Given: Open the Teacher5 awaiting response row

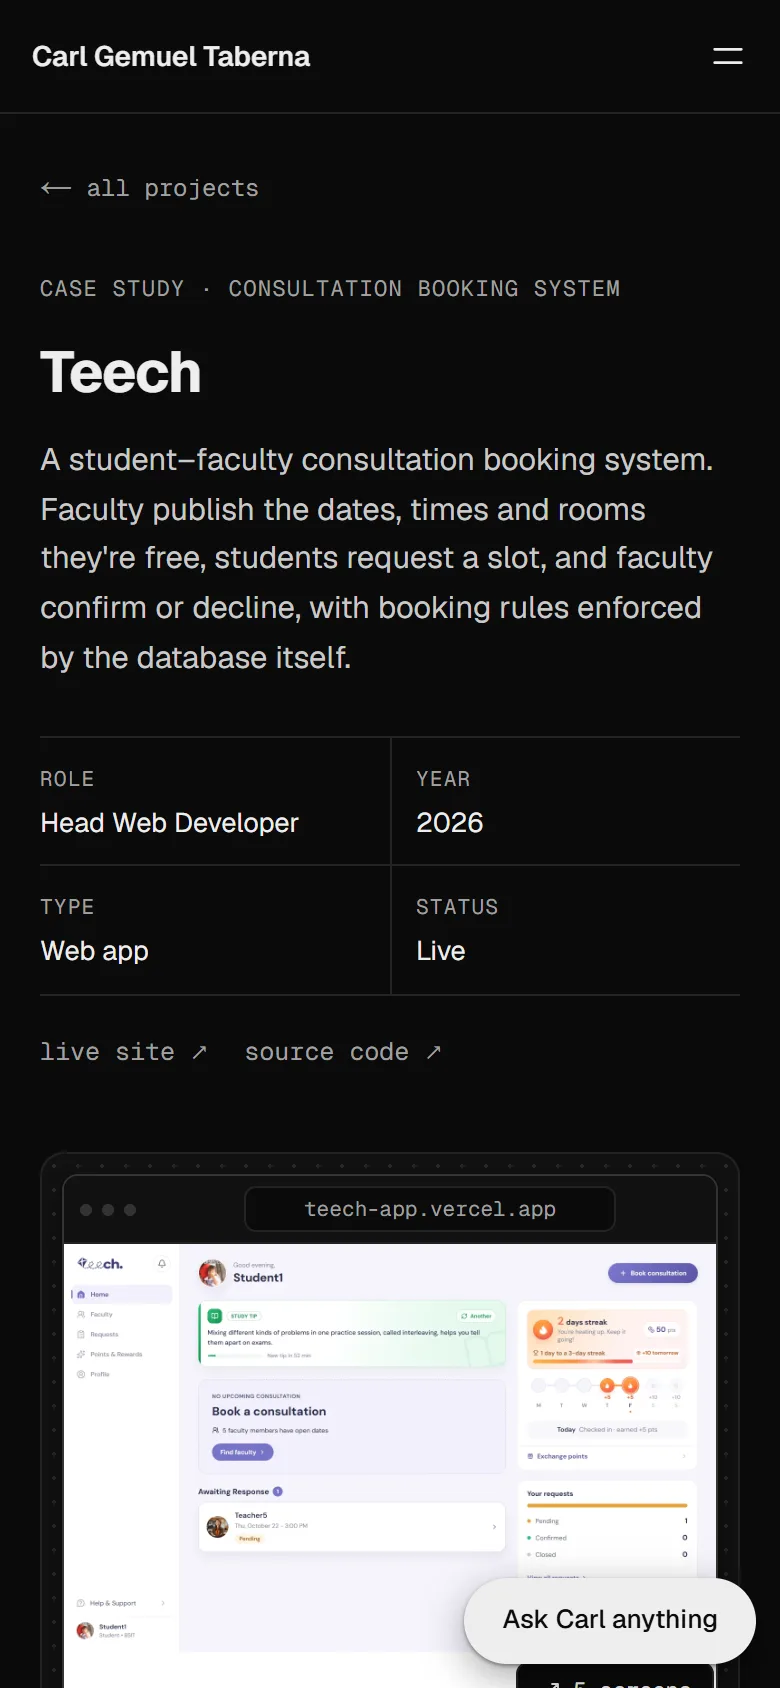Looking at the screenshot, I should tap(352, 1527).
